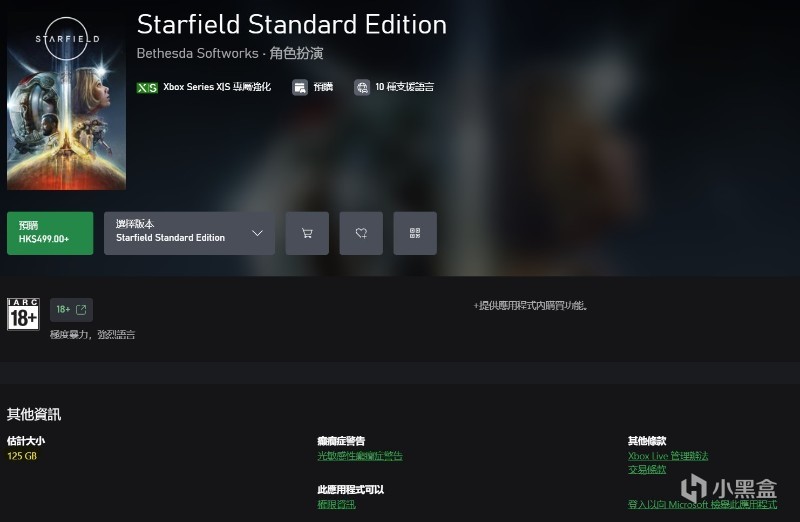Click the pre-order calendar icon
The height and width of the screenshot is (522, 800).
(299, 87)
